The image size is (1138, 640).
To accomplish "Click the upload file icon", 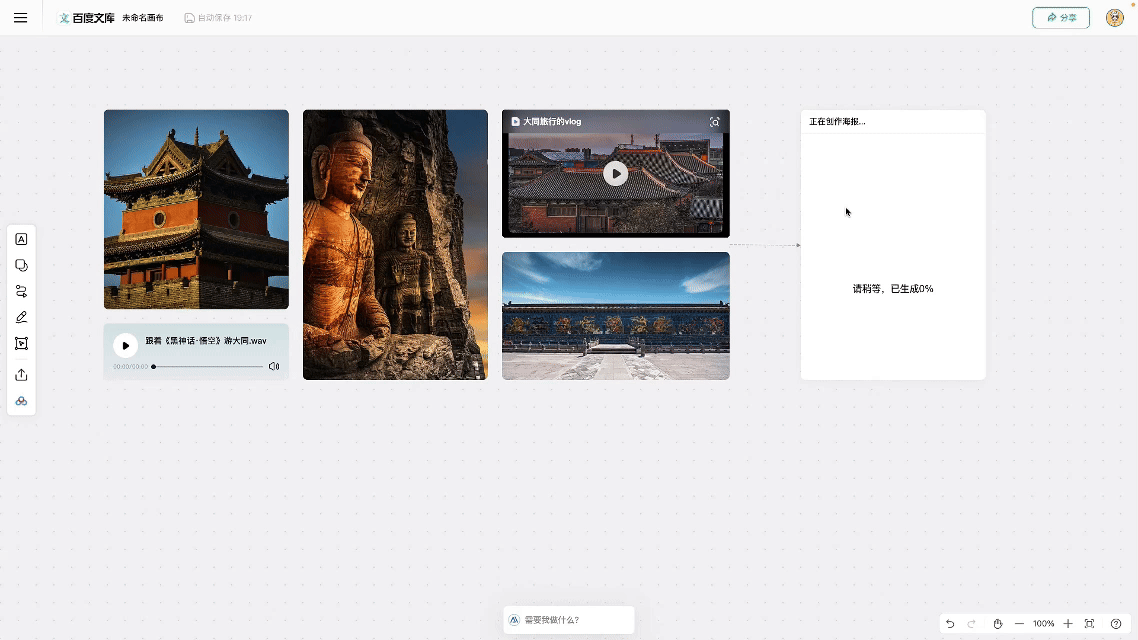I will 21,374.
